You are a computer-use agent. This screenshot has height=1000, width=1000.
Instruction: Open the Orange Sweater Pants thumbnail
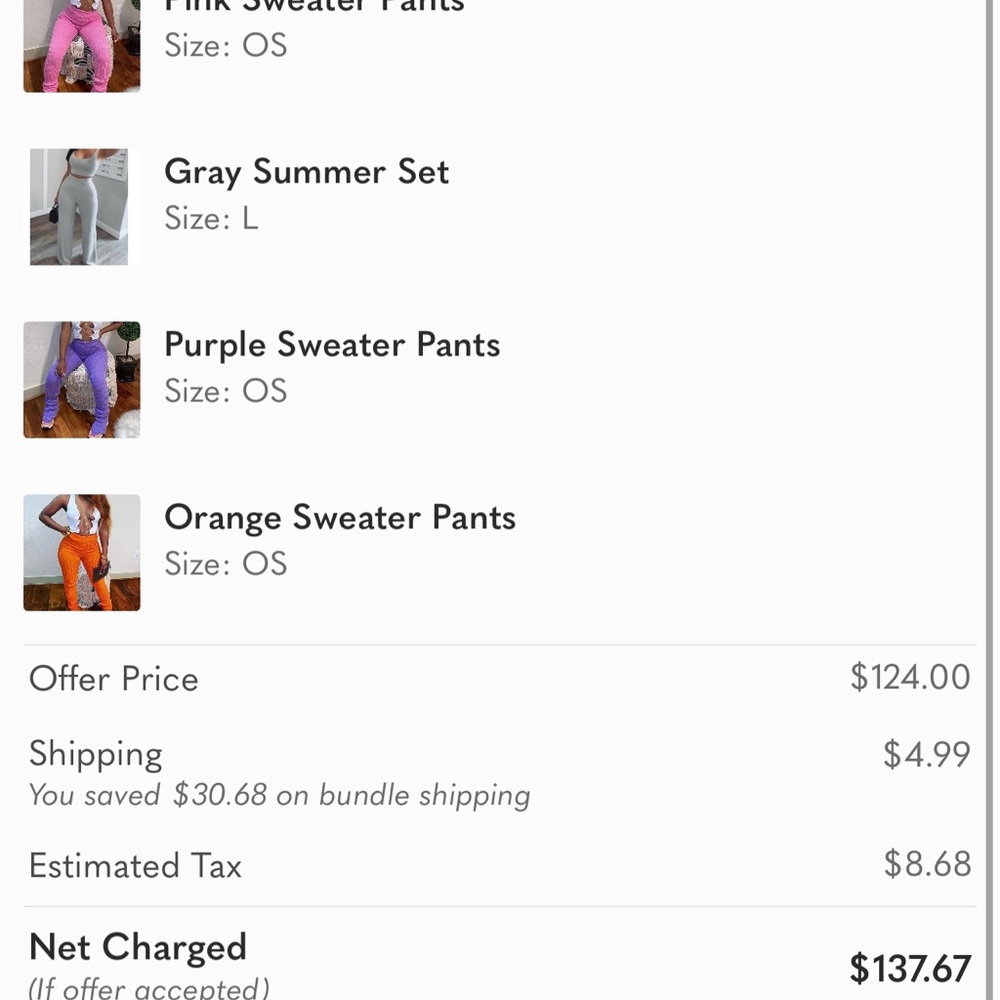pyautogui.click(x=81, y=552)
